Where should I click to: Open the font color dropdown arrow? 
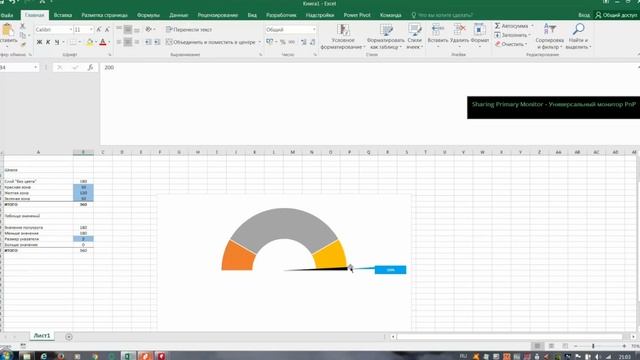tap(109, 42)
